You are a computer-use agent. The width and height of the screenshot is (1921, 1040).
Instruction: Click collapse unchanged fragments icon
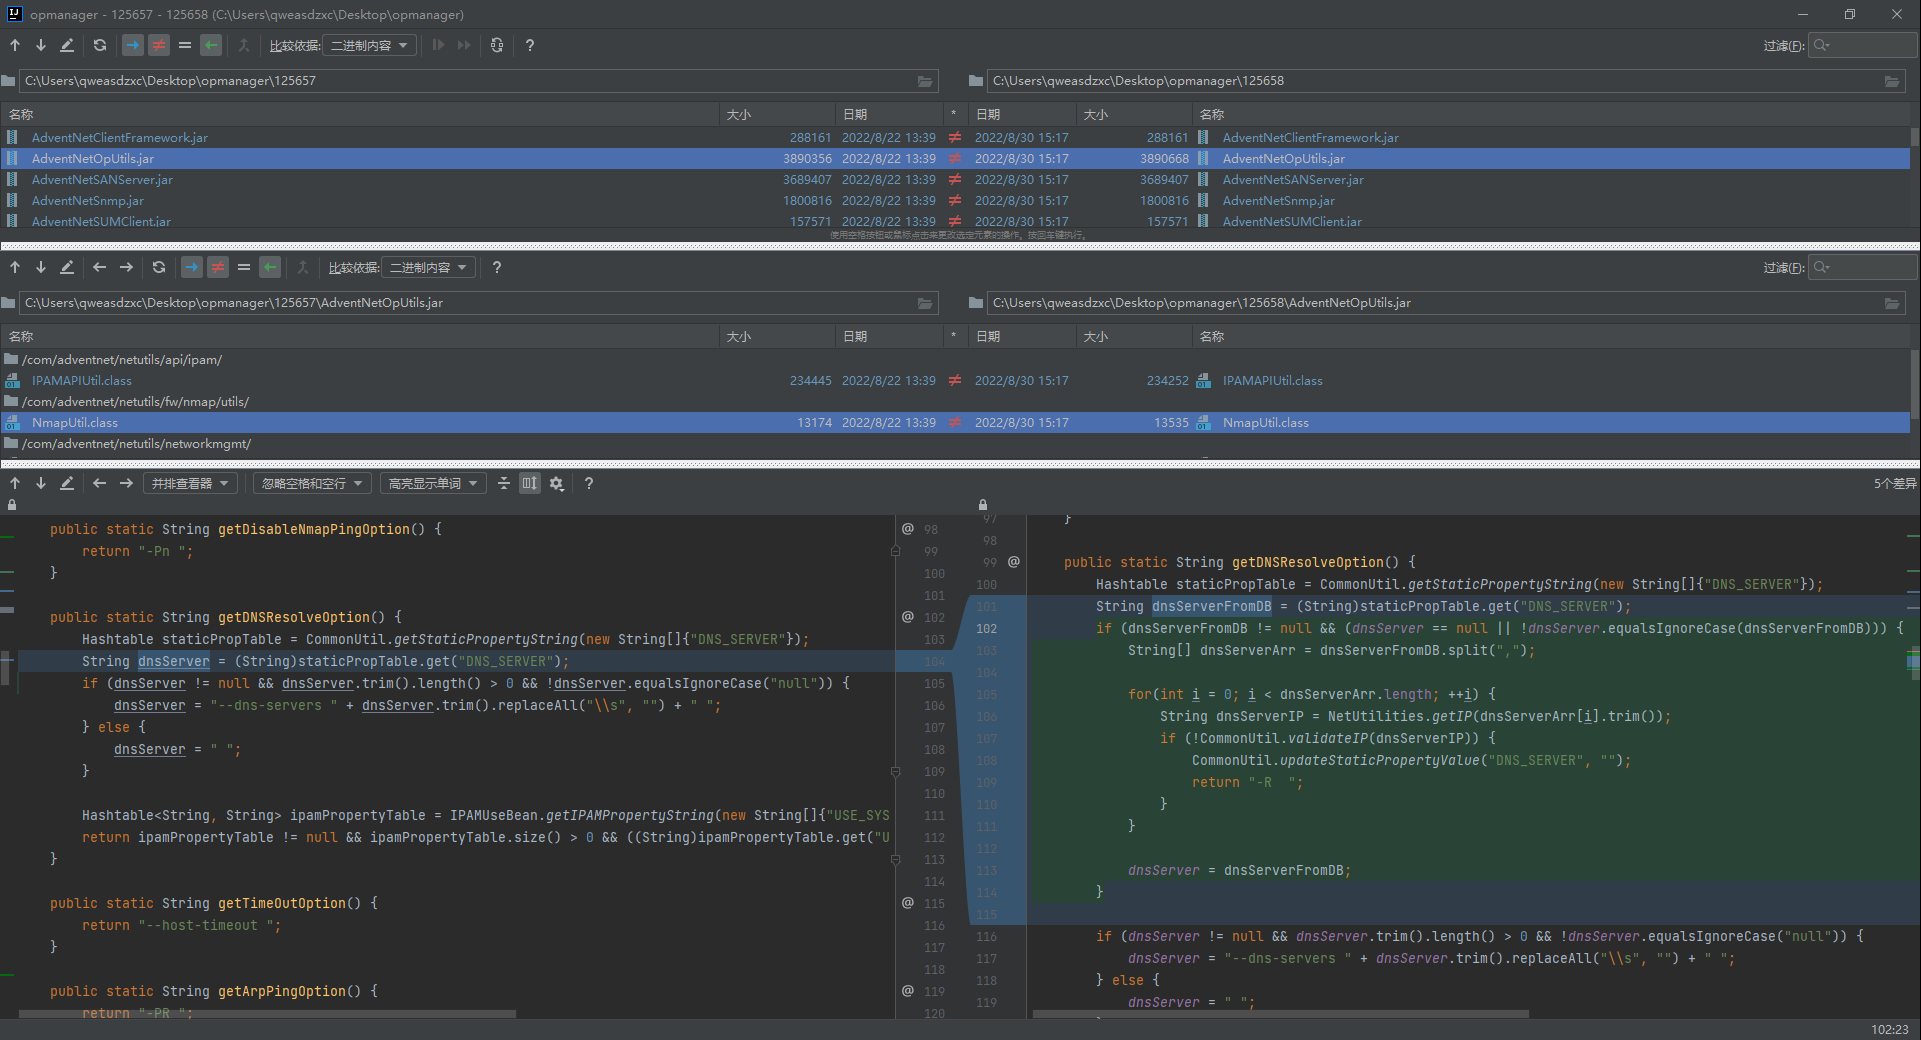point(503,483)
